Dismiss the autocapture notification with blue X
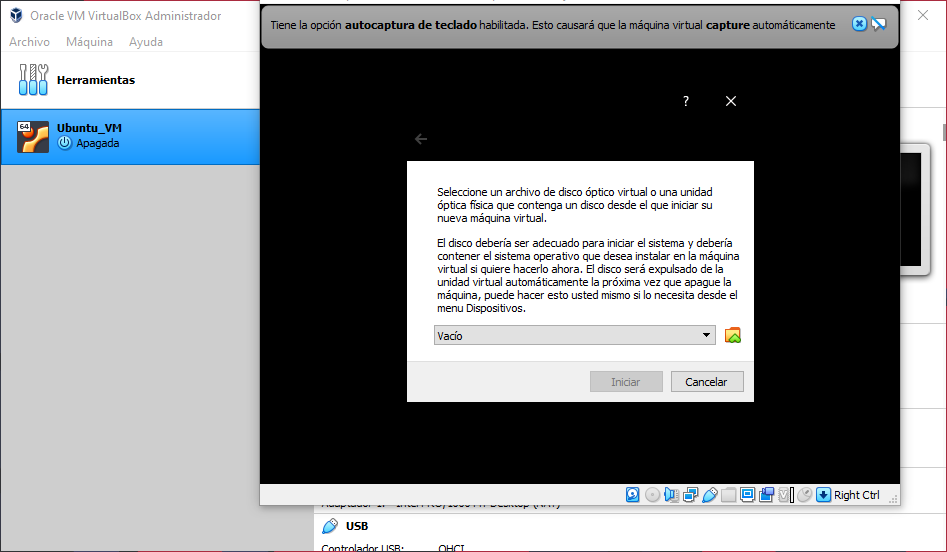Screen dimensions: 947x552 pyautogui.click(x=859, y=24)
